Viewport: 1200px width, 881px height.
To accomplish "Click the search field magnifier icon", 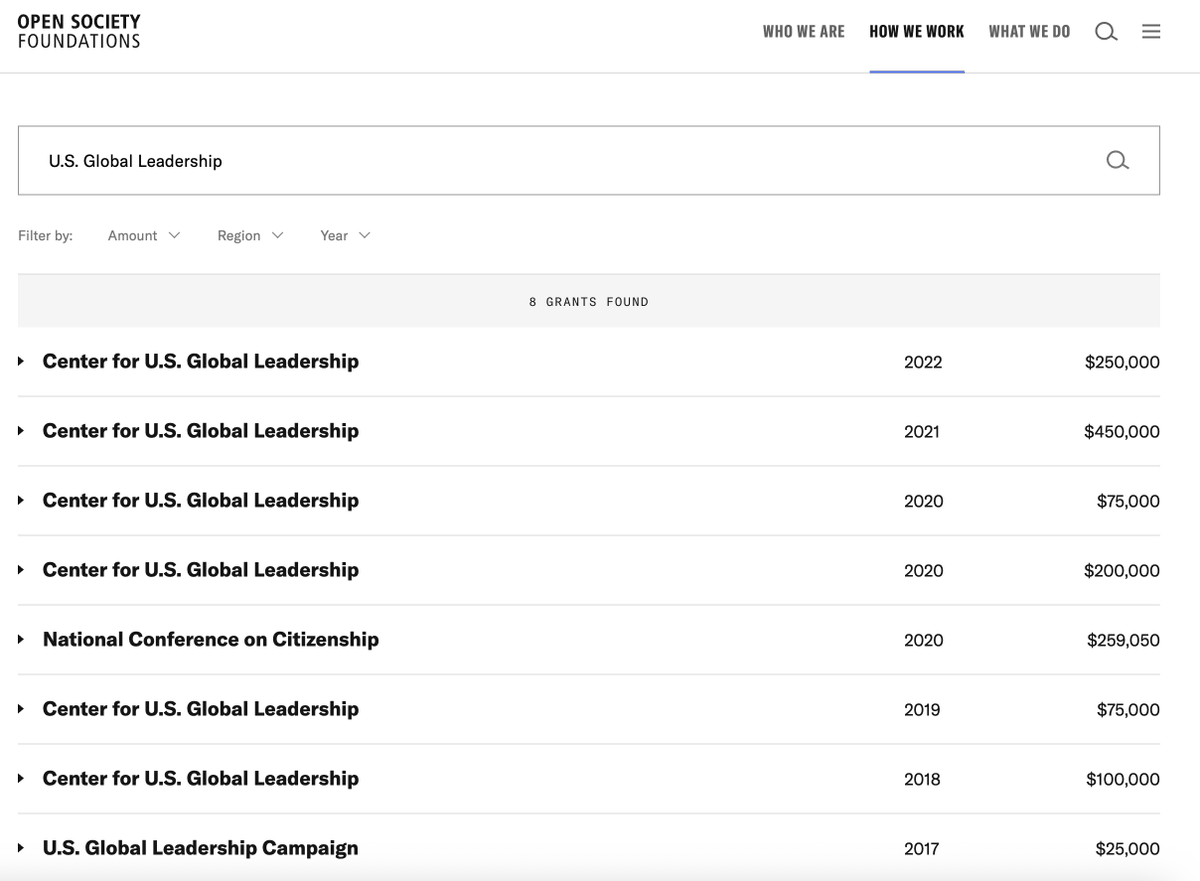I will 1117,160.
